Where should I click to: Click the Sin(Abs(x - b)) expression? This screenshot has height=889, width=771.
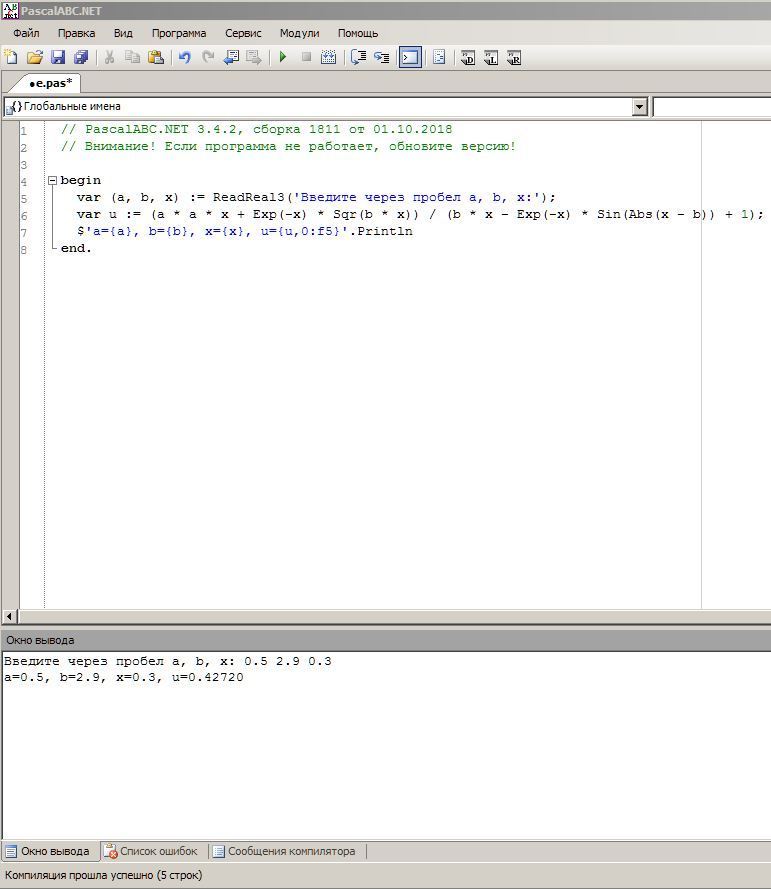tap(656, 214)
